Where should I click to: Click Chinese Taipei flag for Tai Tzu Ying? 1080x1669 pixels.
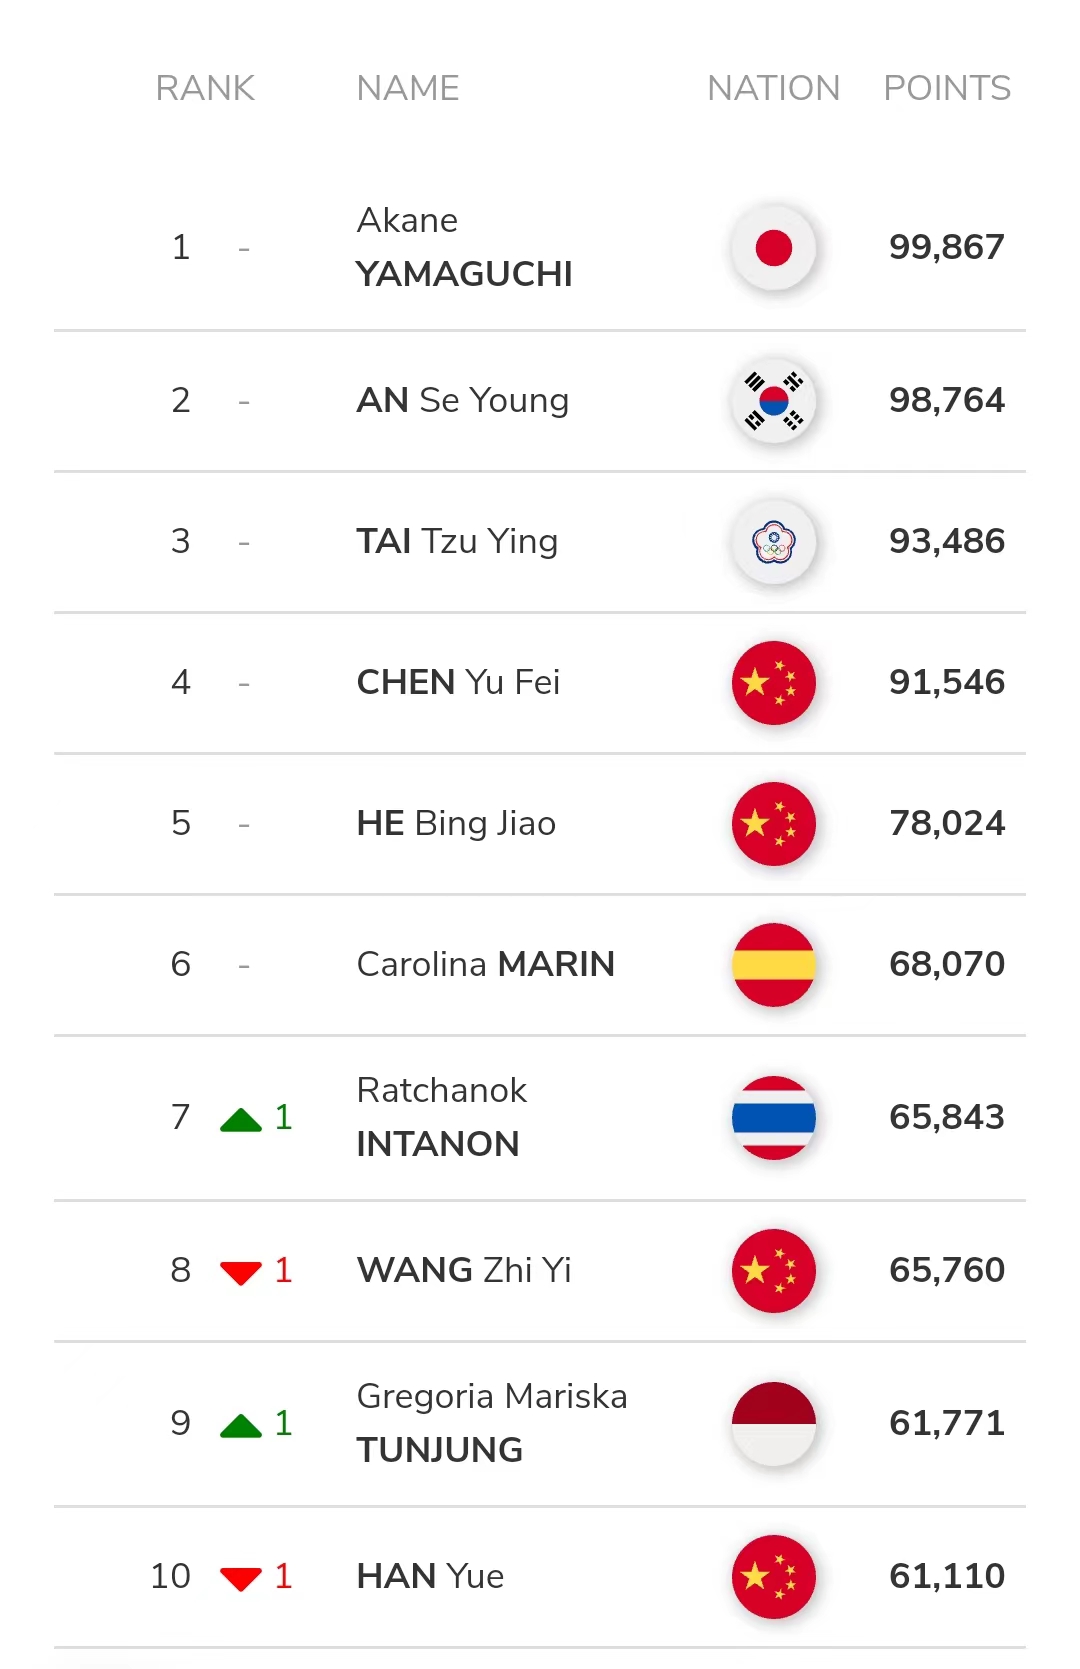[x=773, y=542]
